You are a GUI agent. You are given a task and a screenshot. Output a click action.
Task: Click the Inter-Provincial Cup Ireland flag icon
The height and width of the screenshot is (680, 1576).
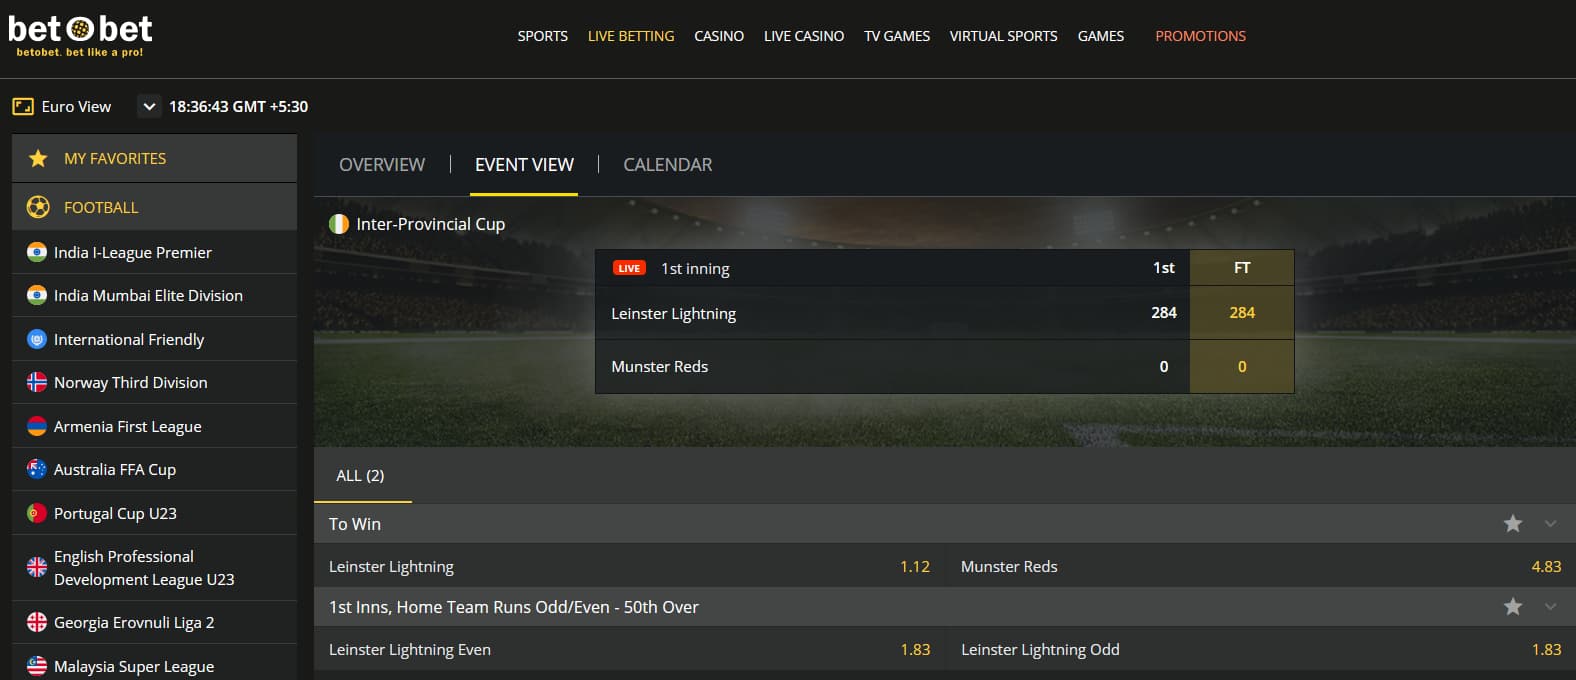[x=339, y=224]
